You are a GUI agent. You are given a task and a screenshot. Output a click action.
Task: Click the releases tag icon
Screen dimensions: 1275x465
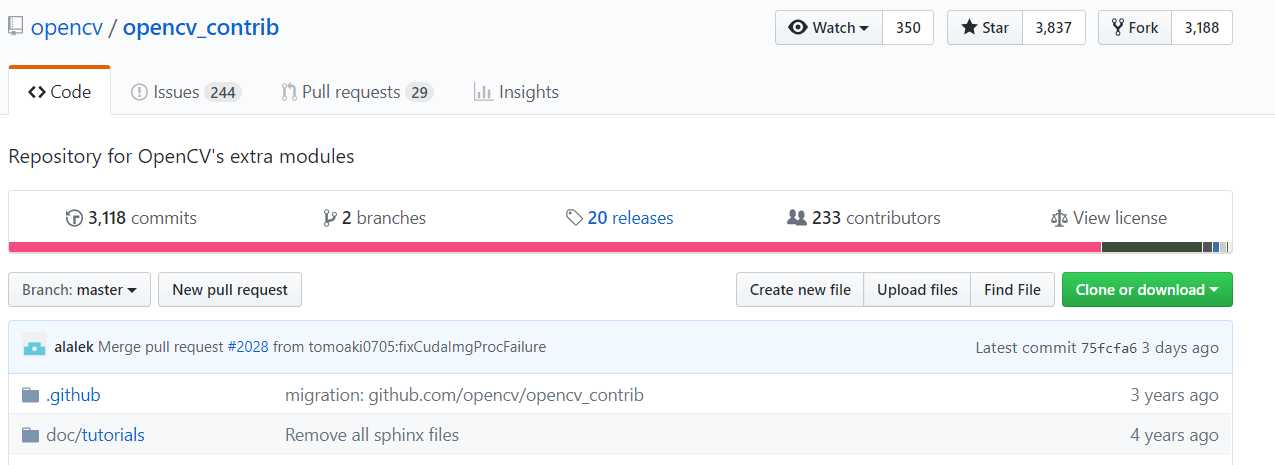pyautogui.click(x=574, y=218)
